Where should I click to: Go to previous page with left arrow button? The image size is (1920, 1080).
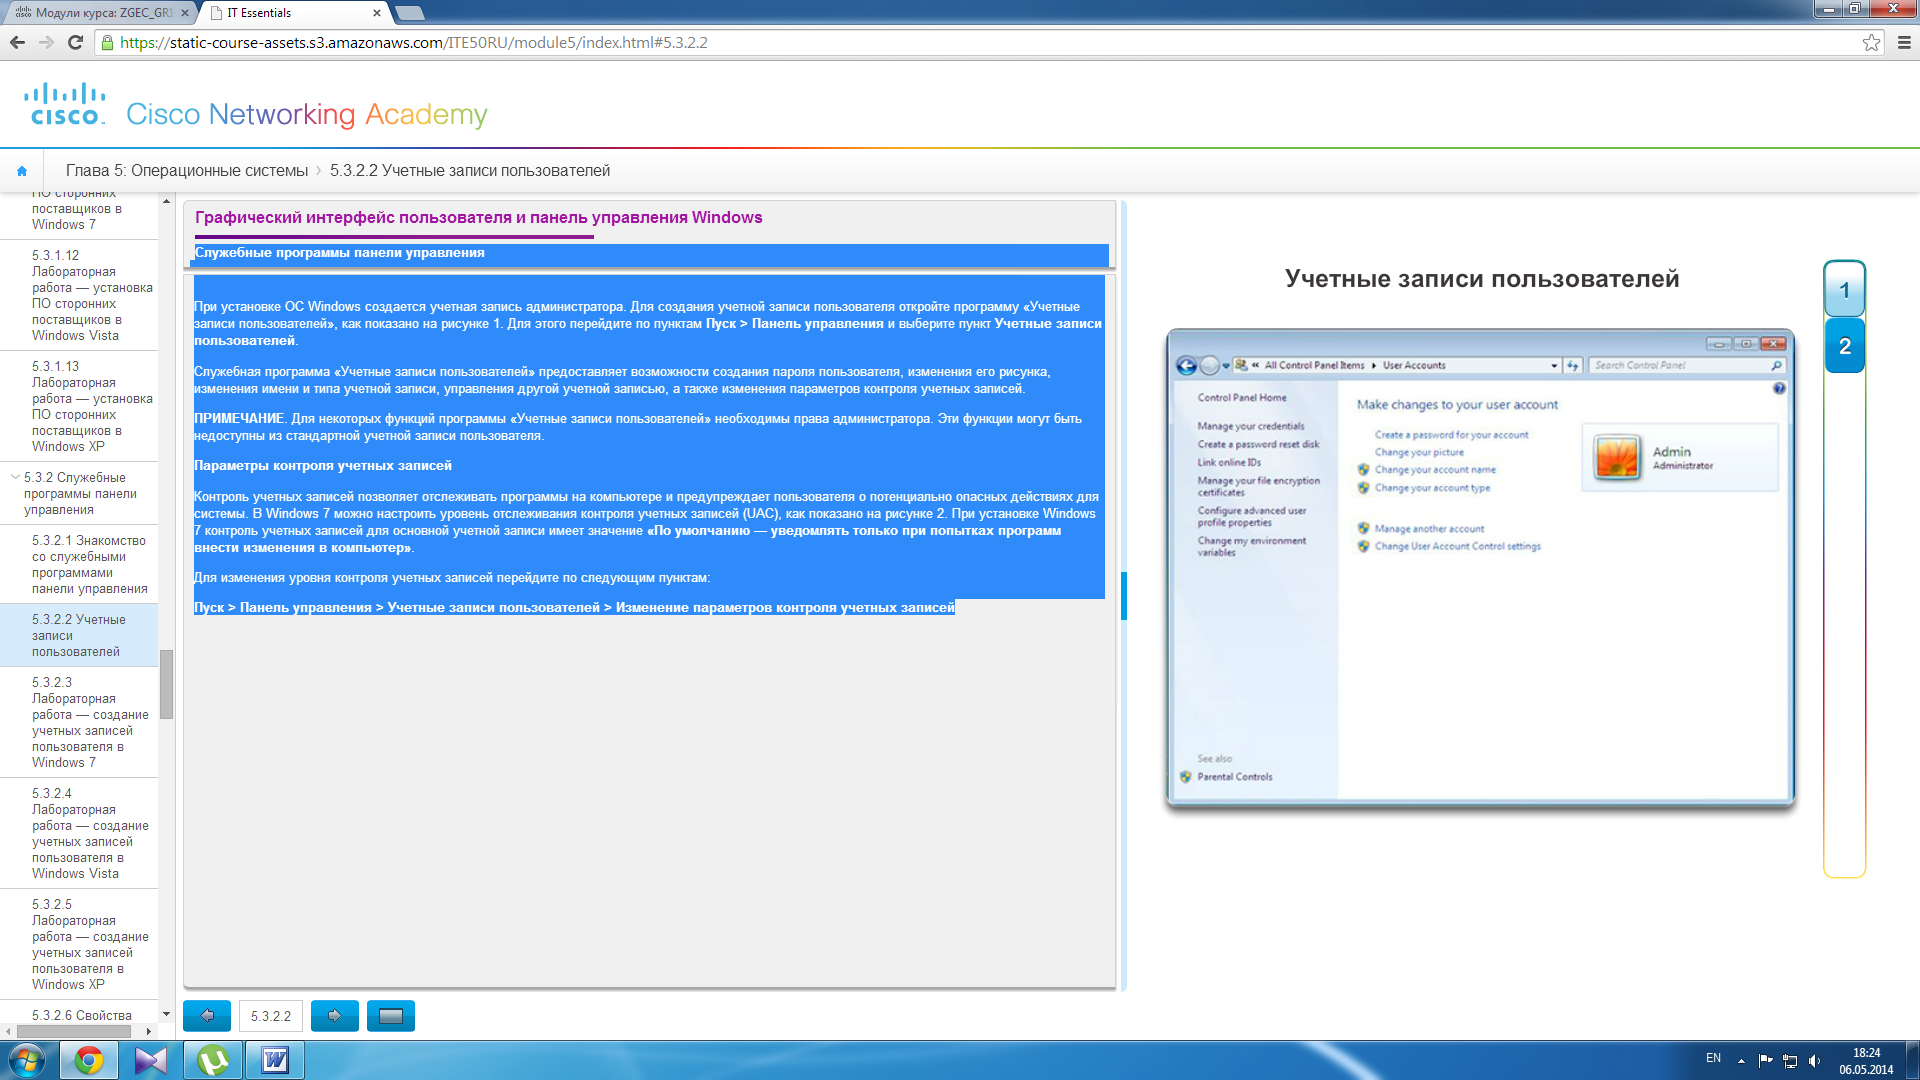point(207,1016)
